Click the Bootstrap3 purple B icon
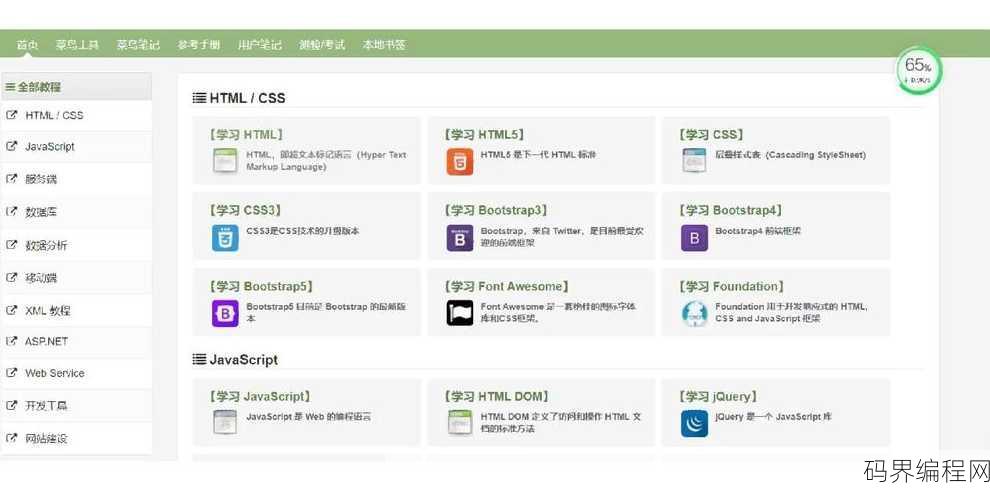Image resolution: width=990 pixels, height=490 pixels. click(x=460, y=238)
